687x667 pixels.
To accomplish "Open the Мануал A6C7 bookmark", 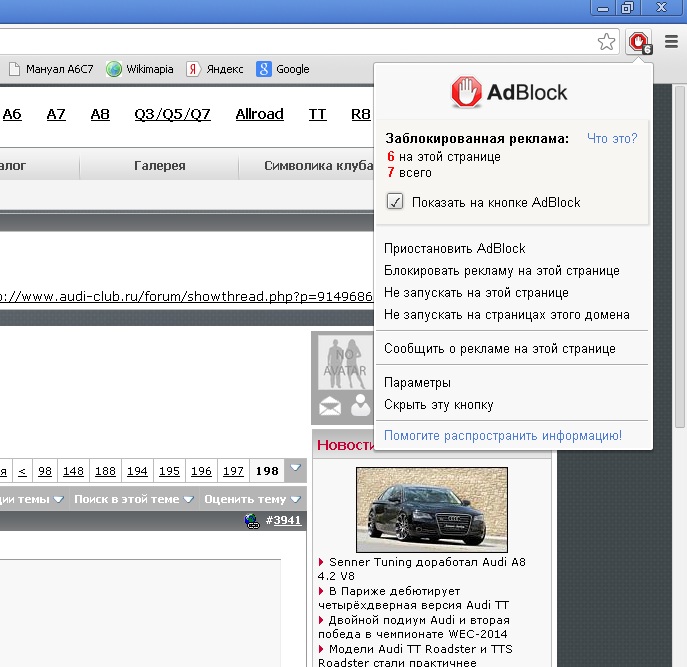I will (51, 69).
